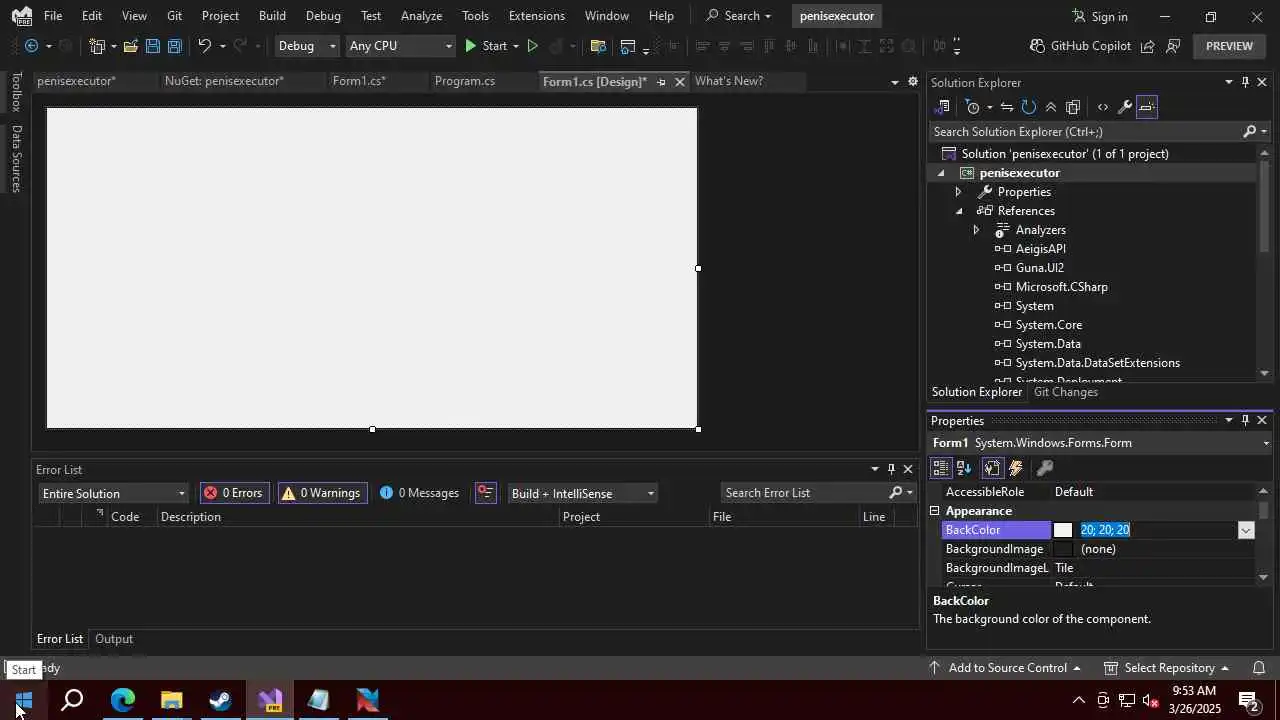Toggle auto-hide pin on Solution Explorer
The width and height of the screenshot is (1280, 720).
click(x=1245, y=83)
